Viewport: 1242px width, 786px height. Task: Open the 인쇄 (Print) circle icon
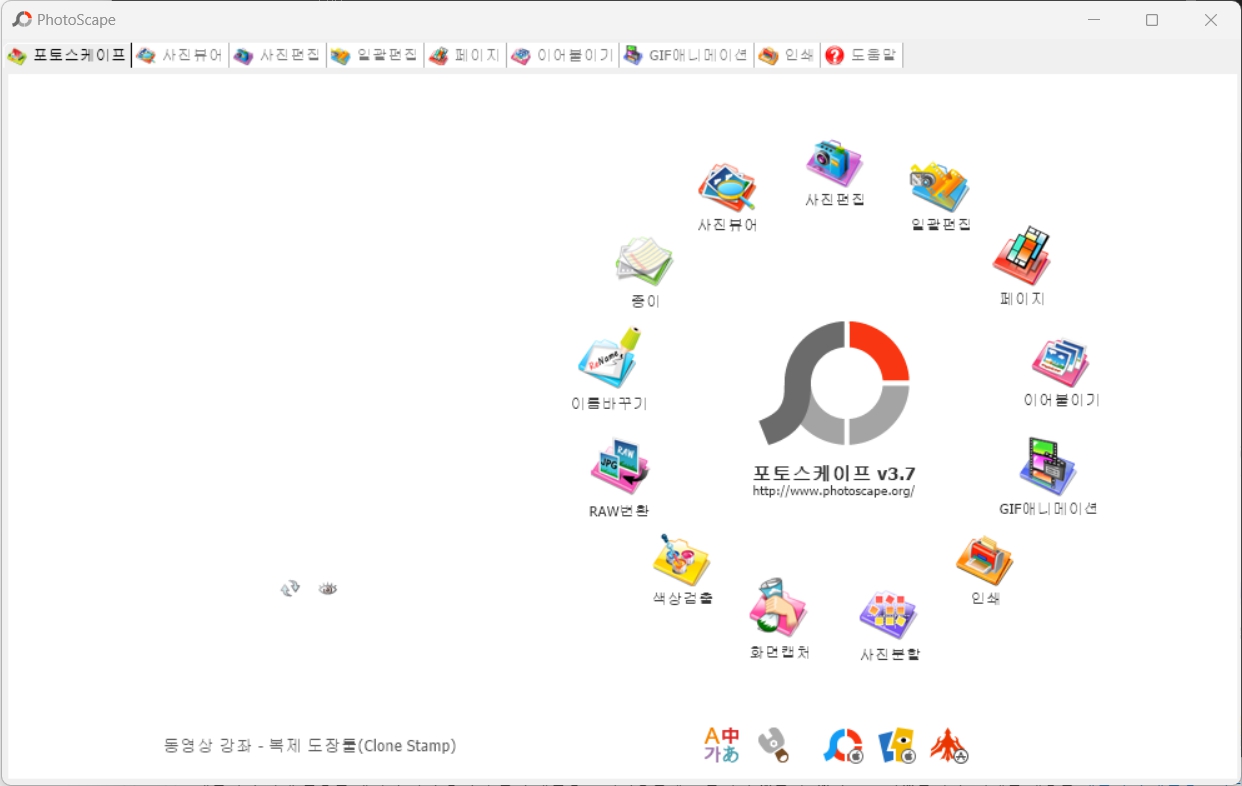tap(985, 570)
